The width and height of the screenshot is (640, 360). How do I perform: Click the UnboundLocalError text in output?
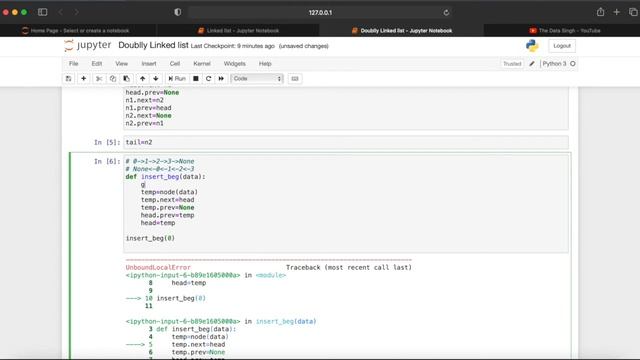coord(158,267)
